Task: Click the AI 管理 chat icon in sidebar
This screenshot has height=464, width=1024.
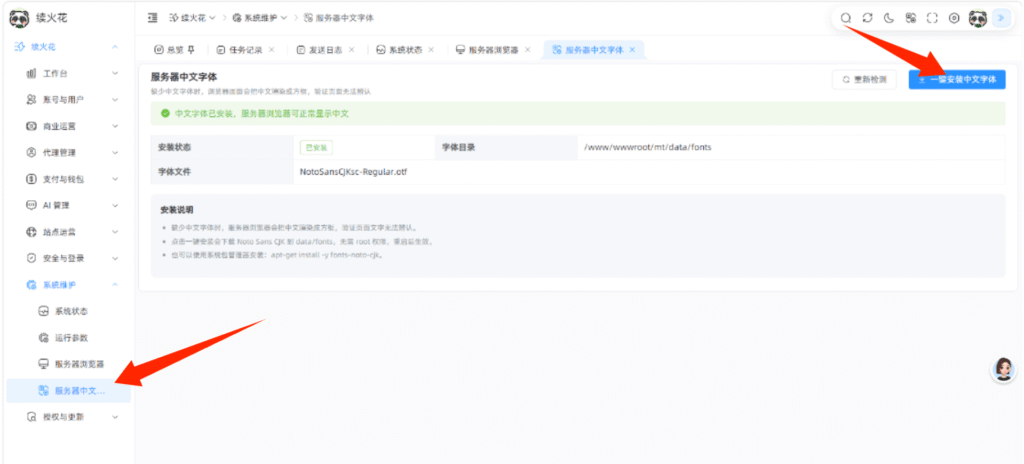Action: [x=31, y=205]
